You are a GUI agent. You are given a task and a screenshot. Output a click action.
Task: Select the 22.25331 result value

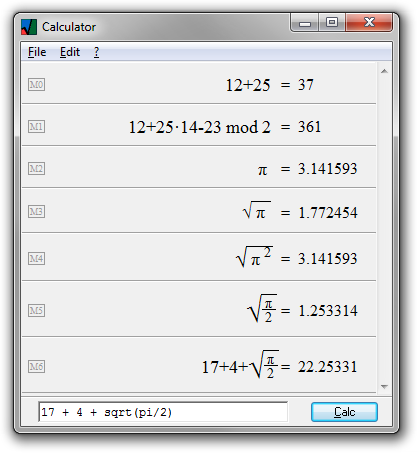point(327,367)
